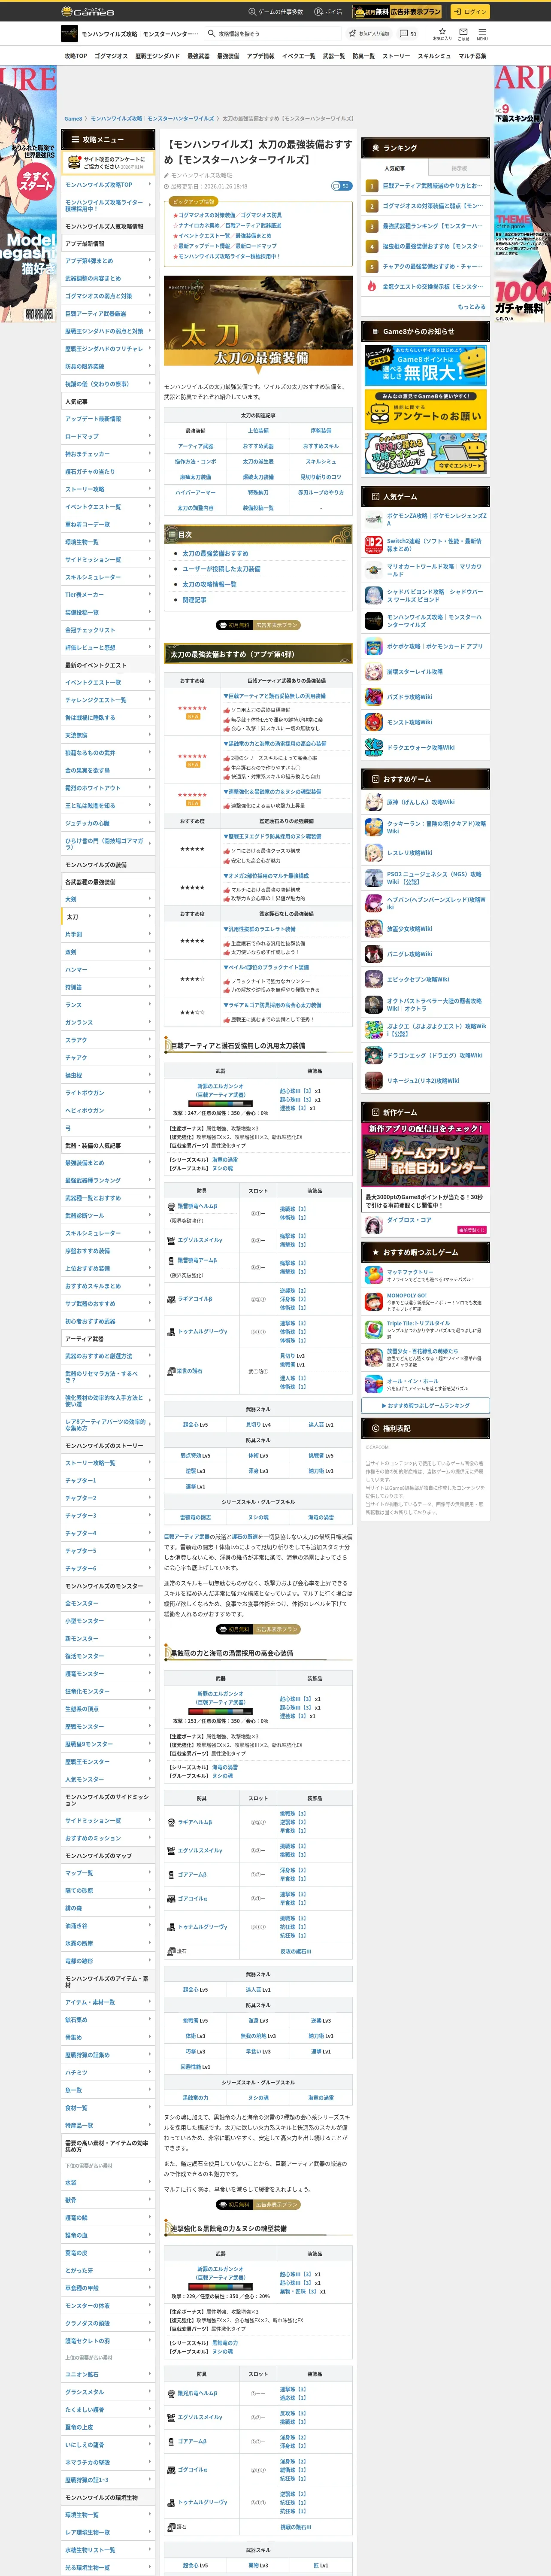Expand the ハンマー sidebar arrow
The width and height of the screenshot is (551, 2576).
tap(150, 969)
